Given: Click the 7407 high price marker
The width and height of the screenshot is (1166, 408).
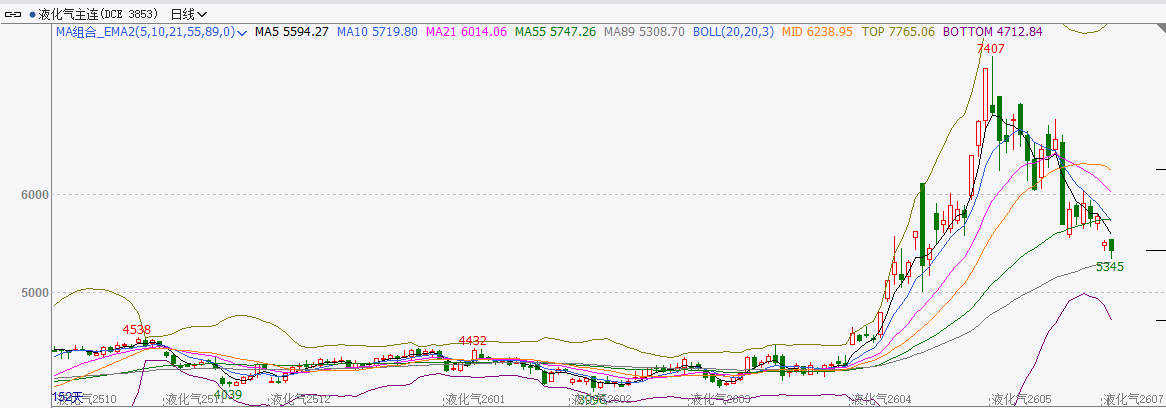Looking at the screenshot, I should (x=990, y=48).
